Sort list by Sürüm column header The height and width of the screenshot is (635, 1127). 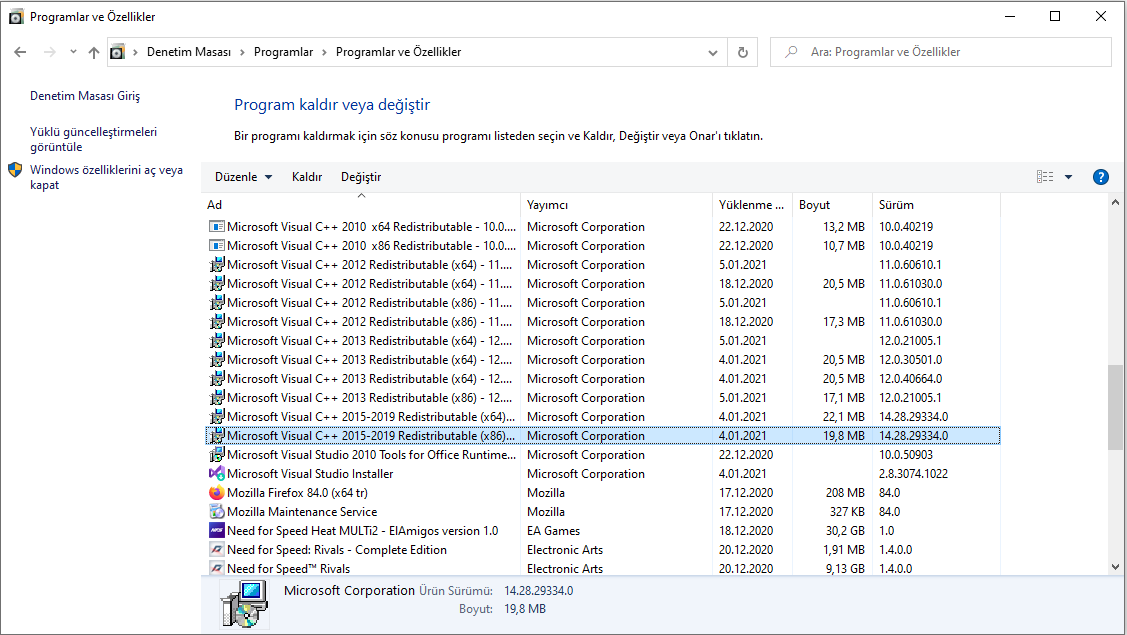936,205
